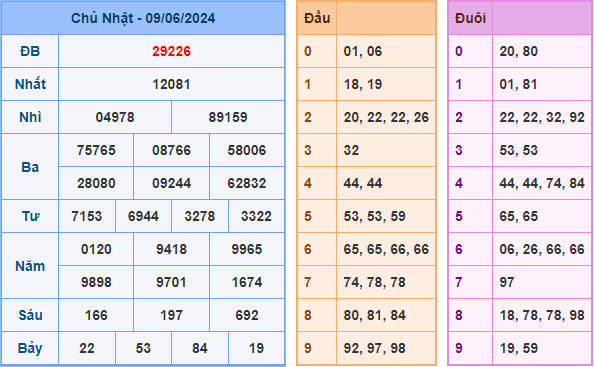Click the Đuôi cell "18, 78, 78, 98"

click(542, 315)
